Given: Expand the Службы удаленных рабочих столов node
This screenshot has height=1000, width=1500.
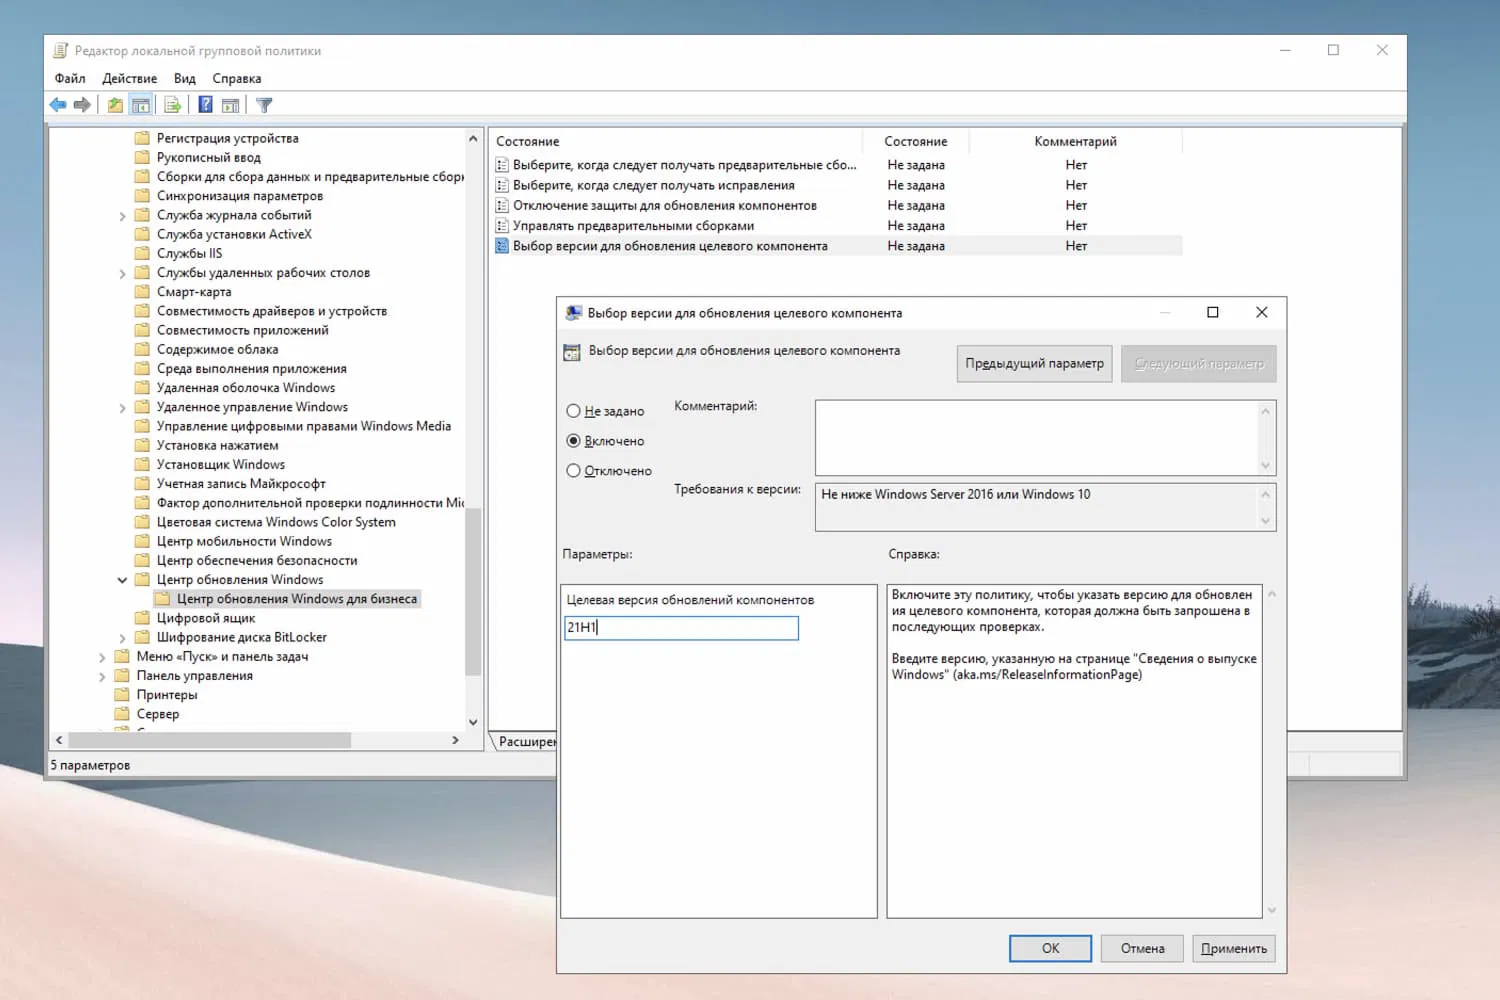Looking at the screenshot, I should (x=122, y=273).
